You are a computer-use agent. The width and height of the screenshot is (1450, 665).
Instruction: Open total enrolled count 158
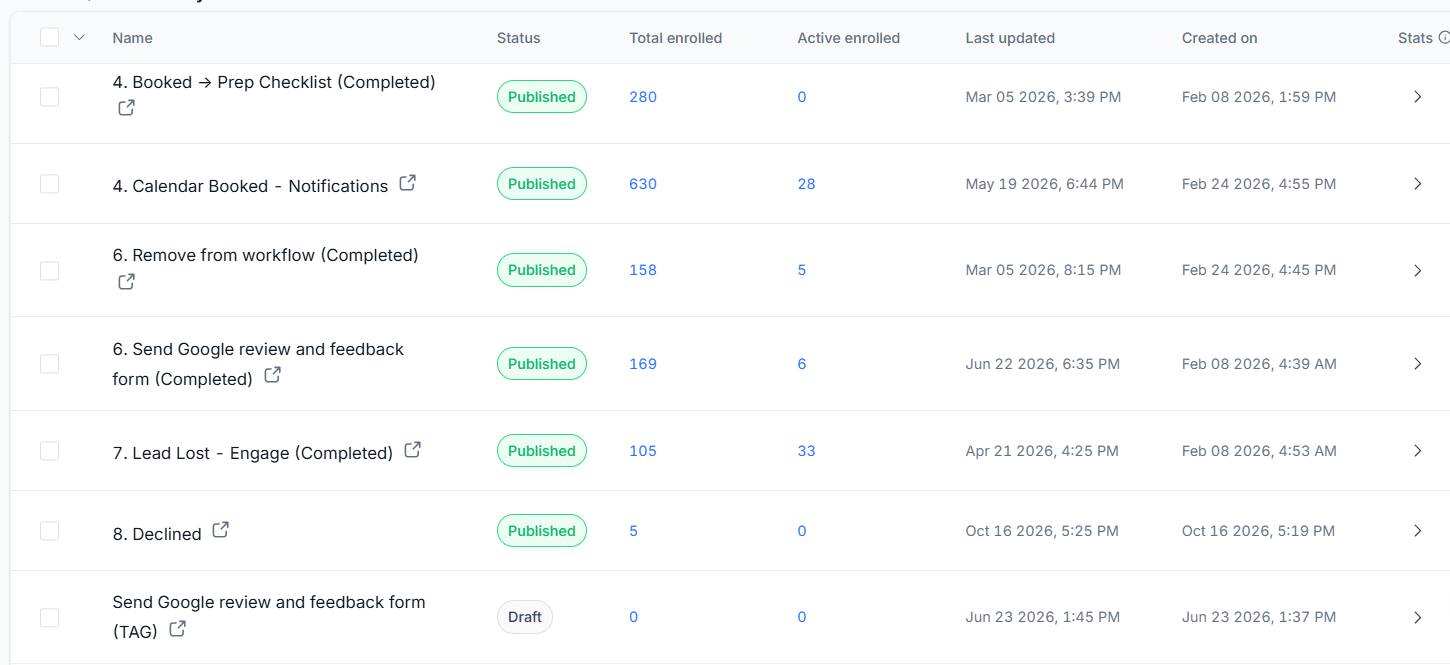point(643,270)
